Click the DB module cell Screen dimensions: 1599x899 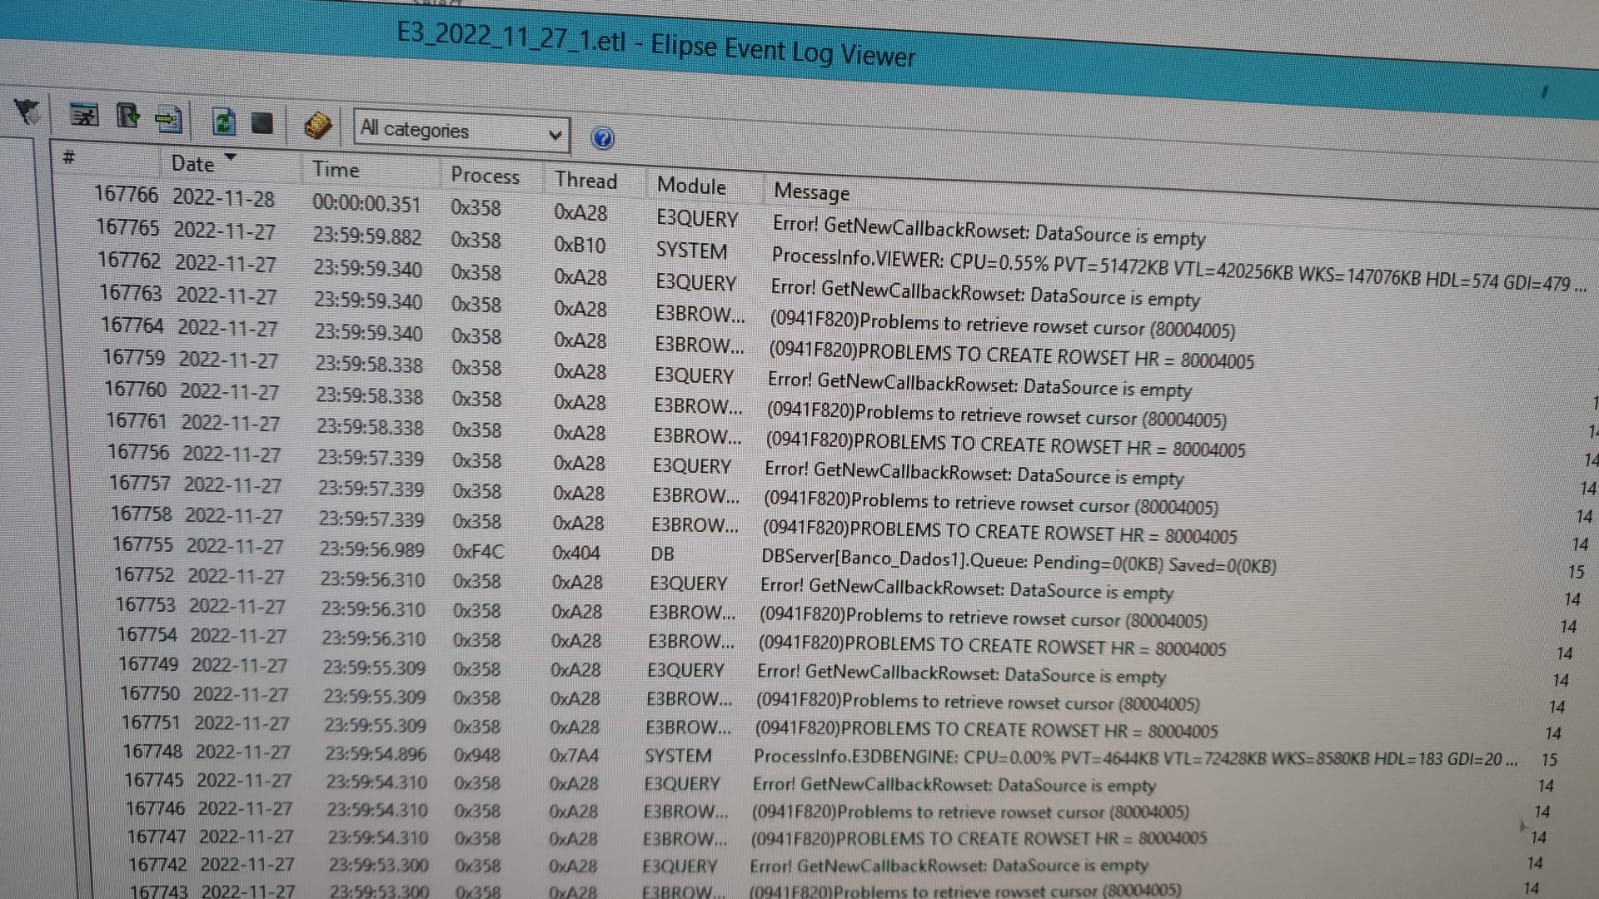coord(662,553)
